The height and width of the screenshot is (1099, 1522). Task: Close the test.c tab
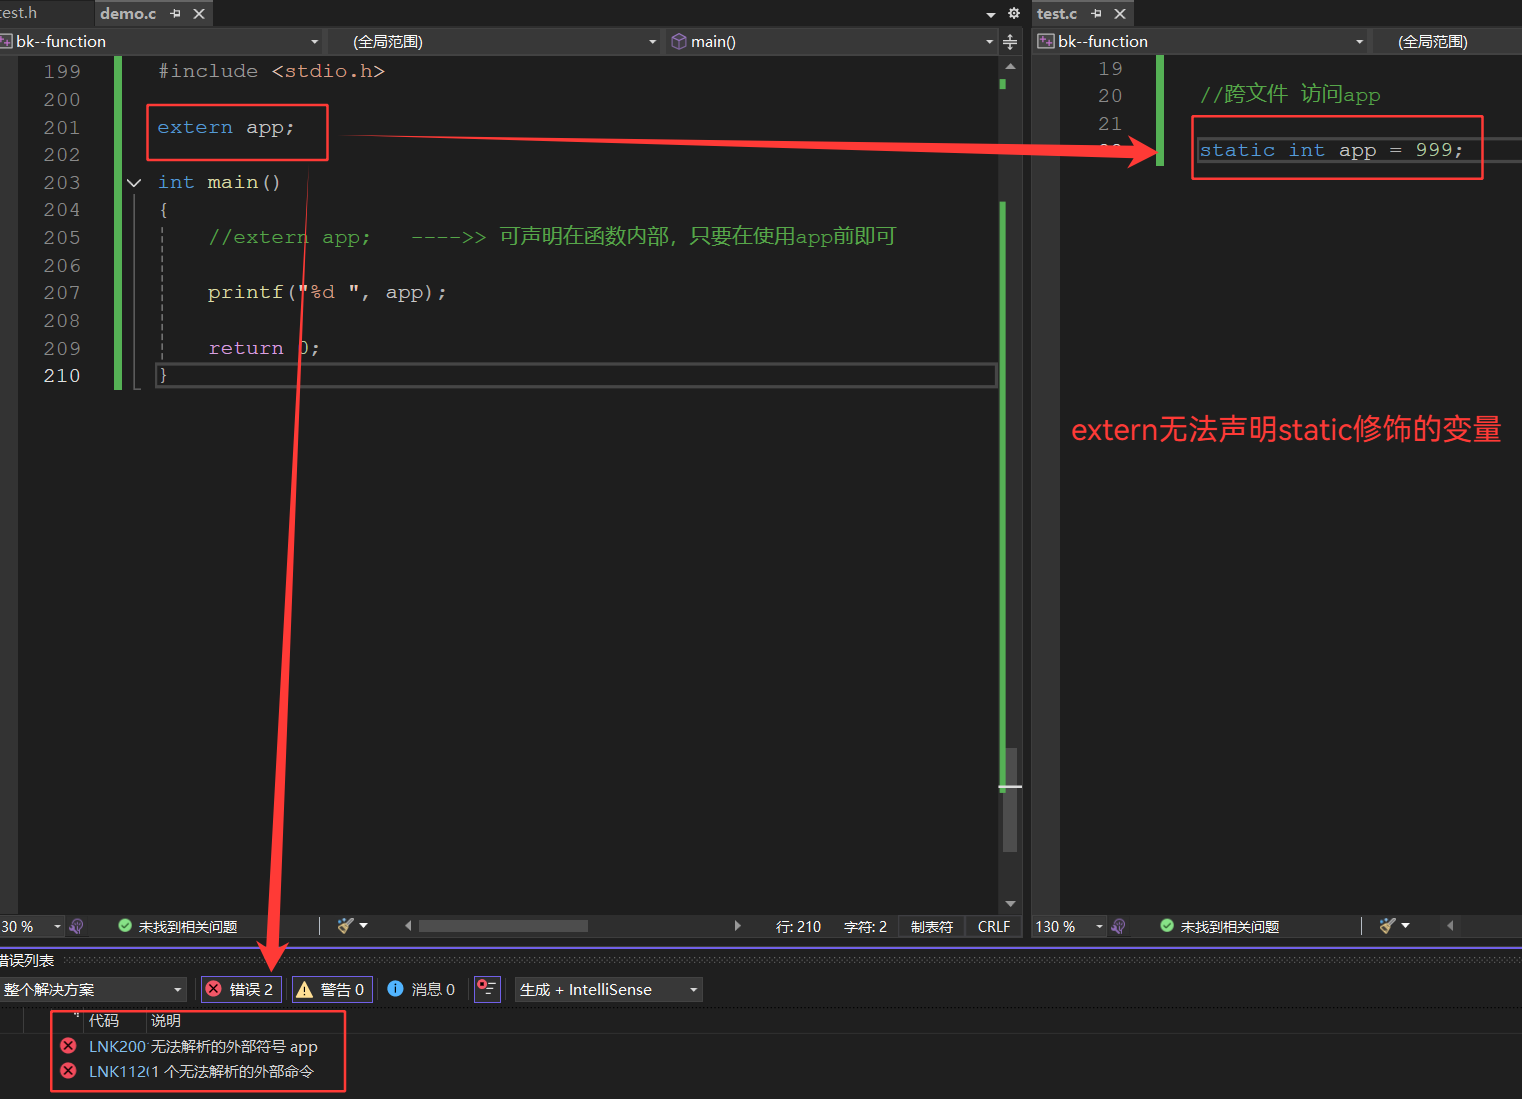(1120, 13)
